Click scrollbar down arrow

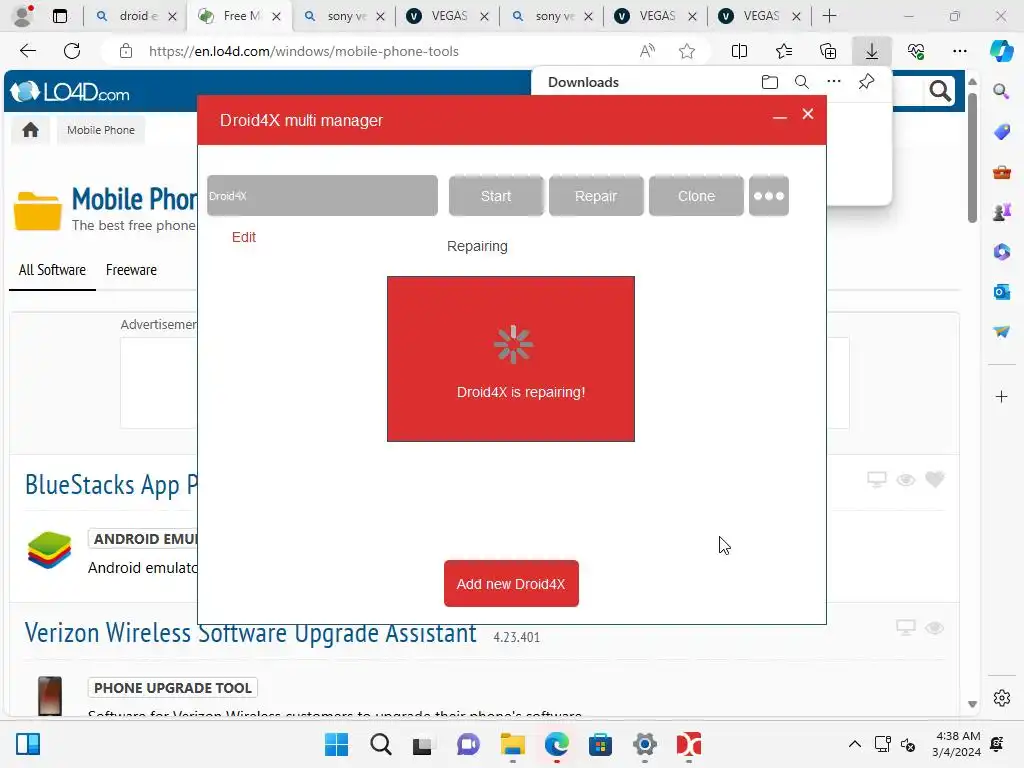coord(972,704)
